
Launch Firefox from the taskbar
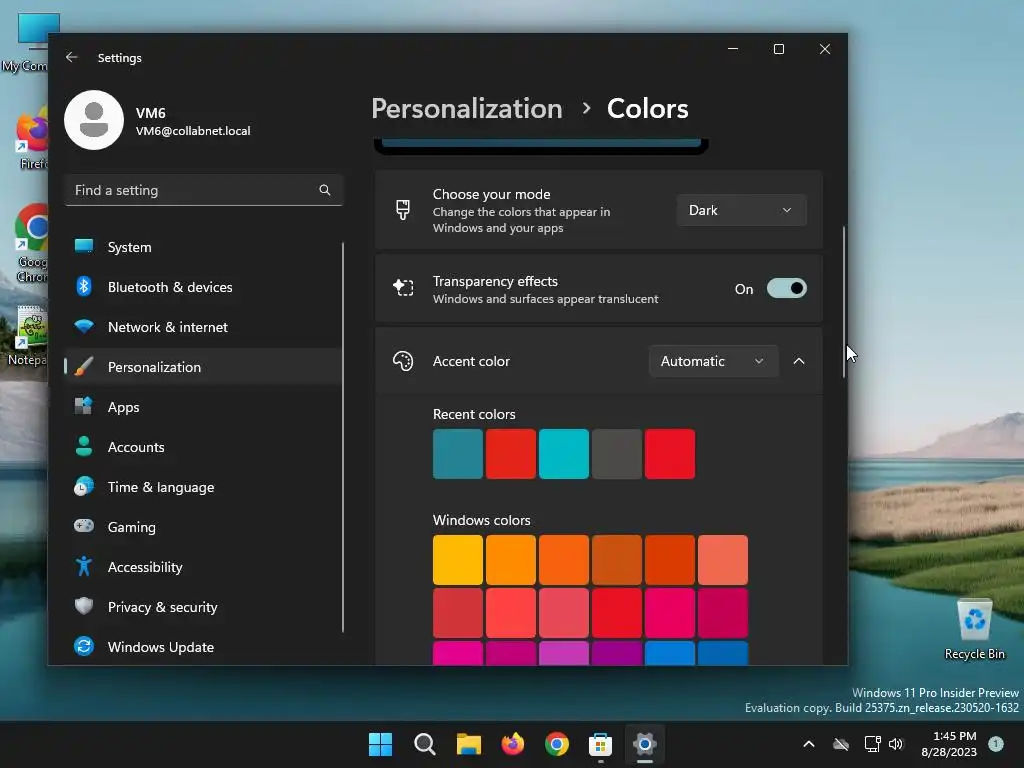pyautogui.click(x=513, y=744)
